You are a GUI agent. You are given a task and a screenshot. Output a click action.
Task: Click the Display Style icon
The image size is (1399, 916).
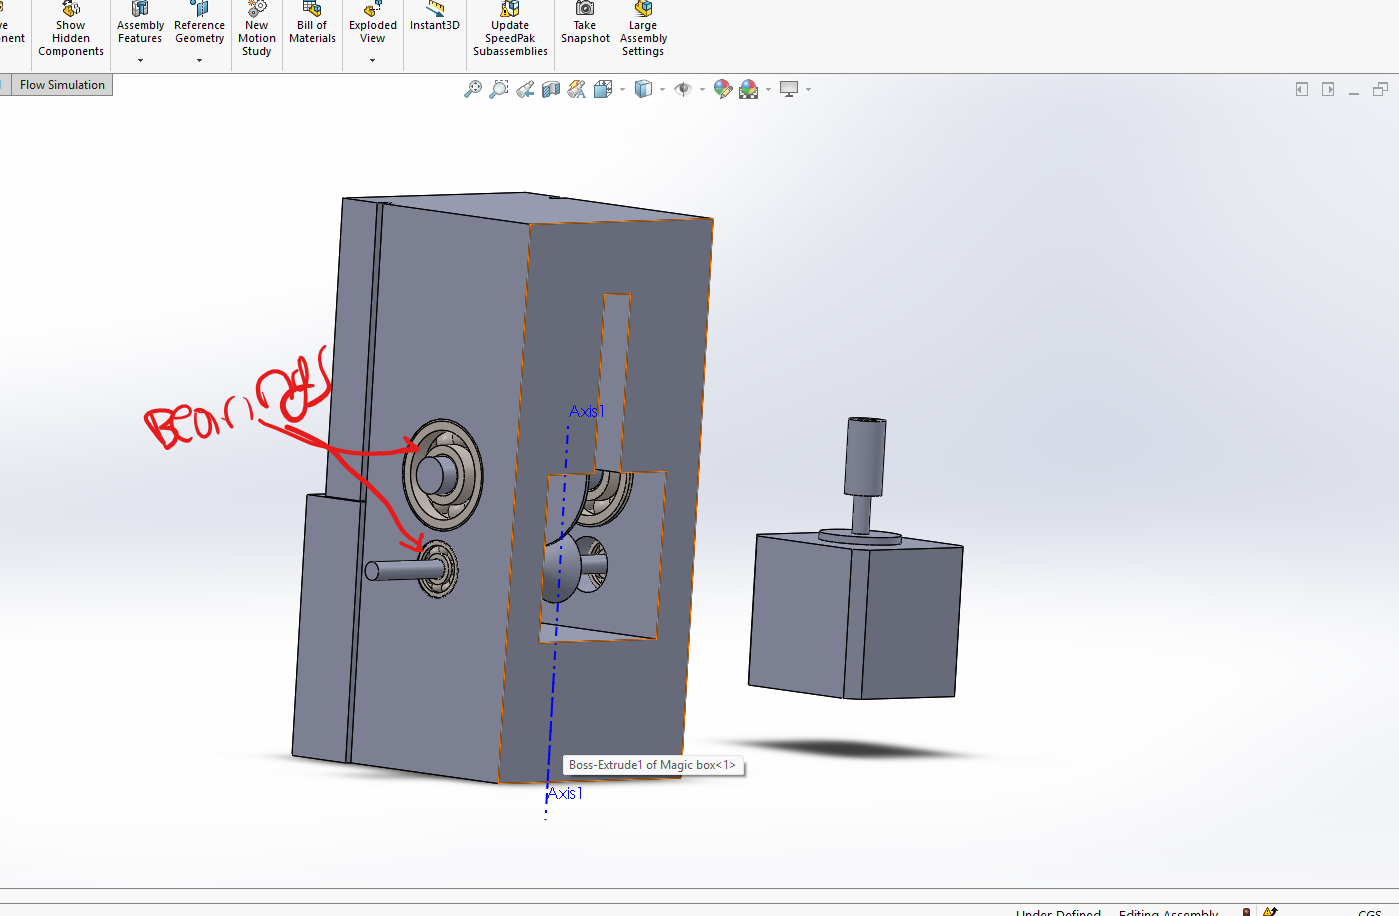pyautogui.click(x=643, y=89)
